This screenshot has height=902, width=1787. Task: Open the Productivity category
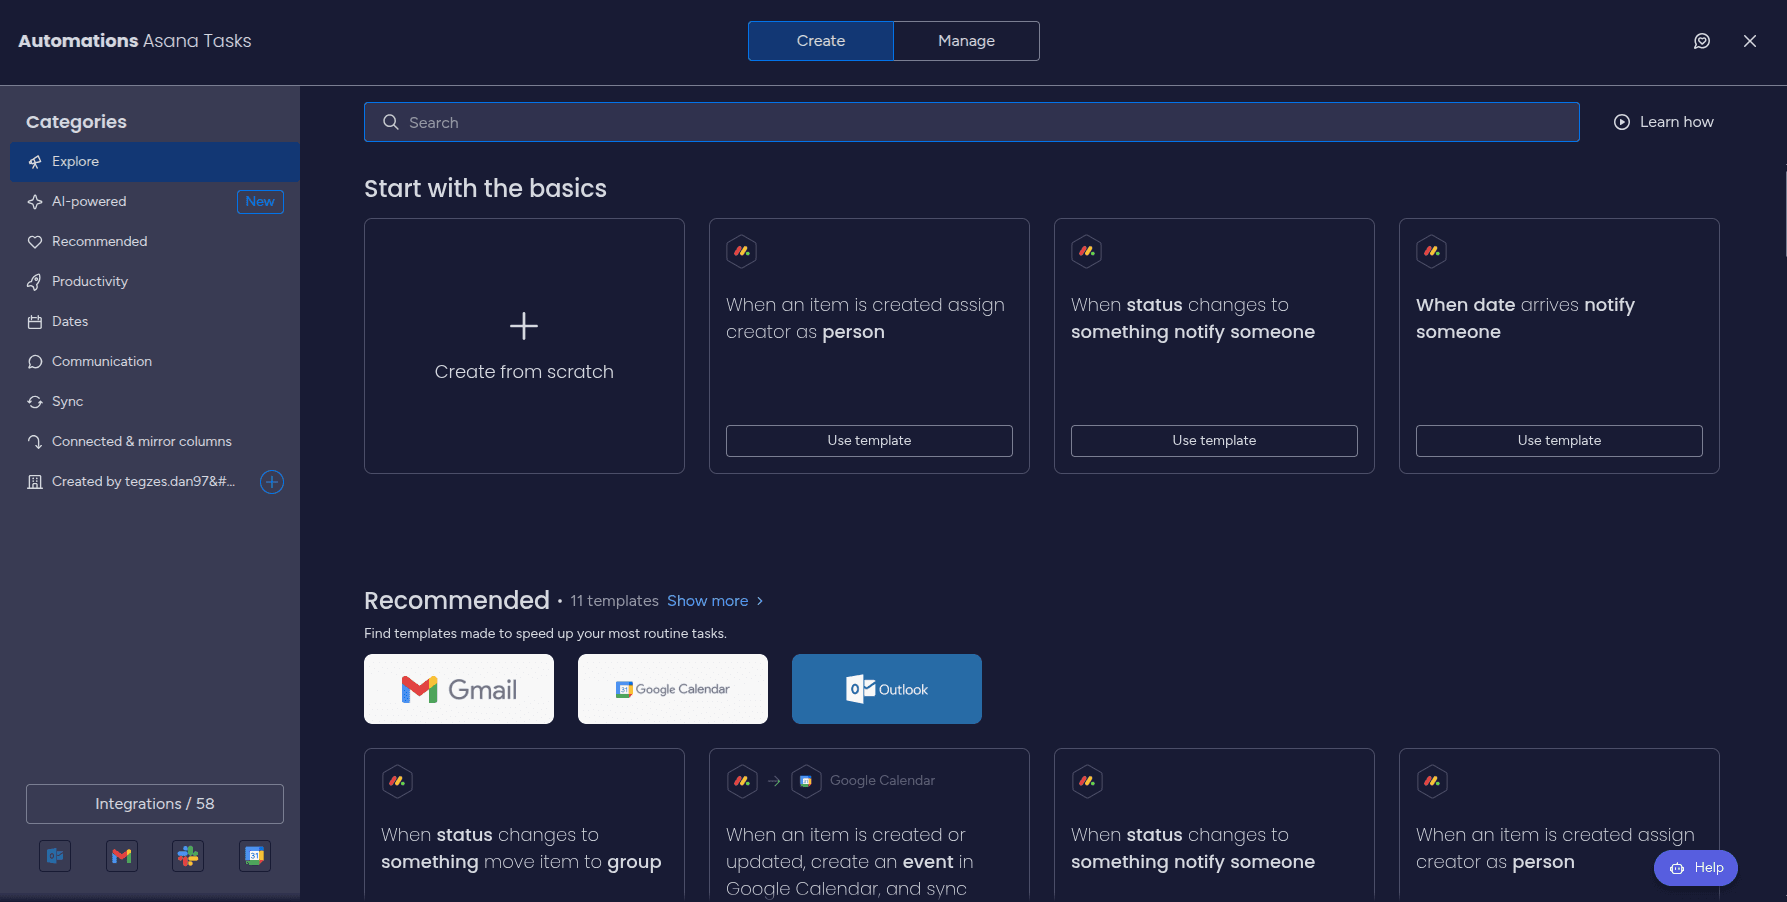coord(89,281)
